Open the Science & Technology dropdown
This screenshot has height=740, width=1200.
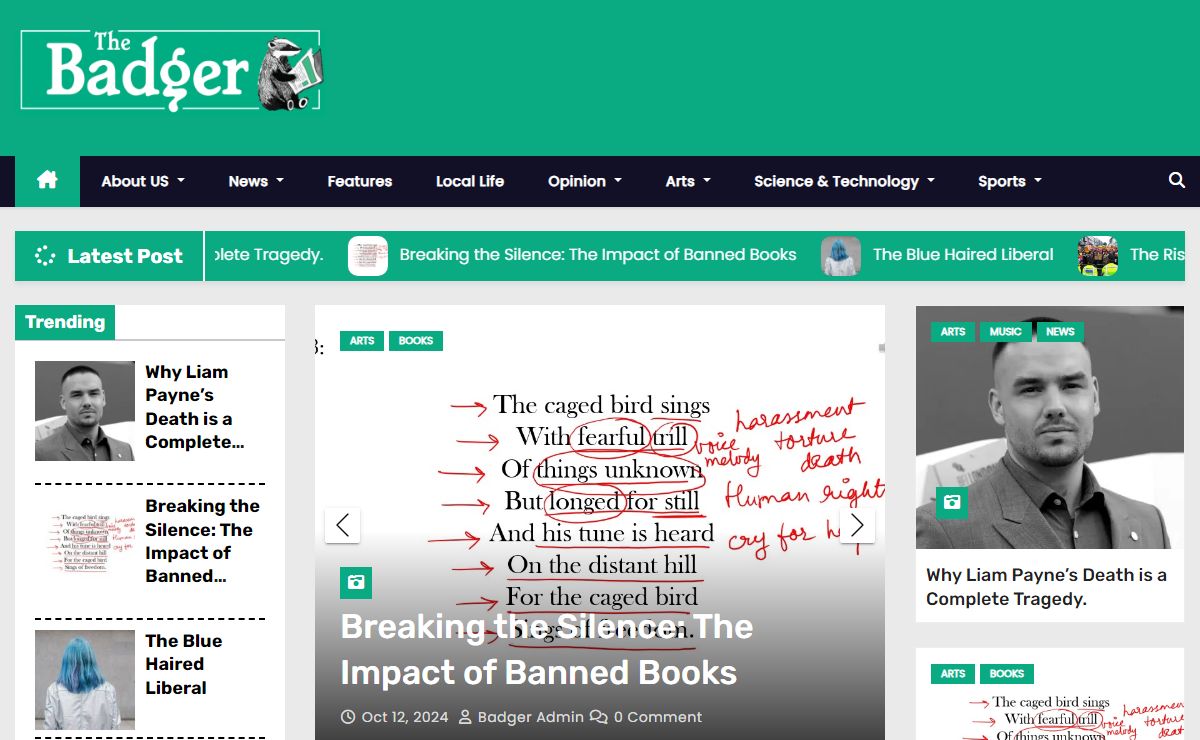click(x=843, y=181)
